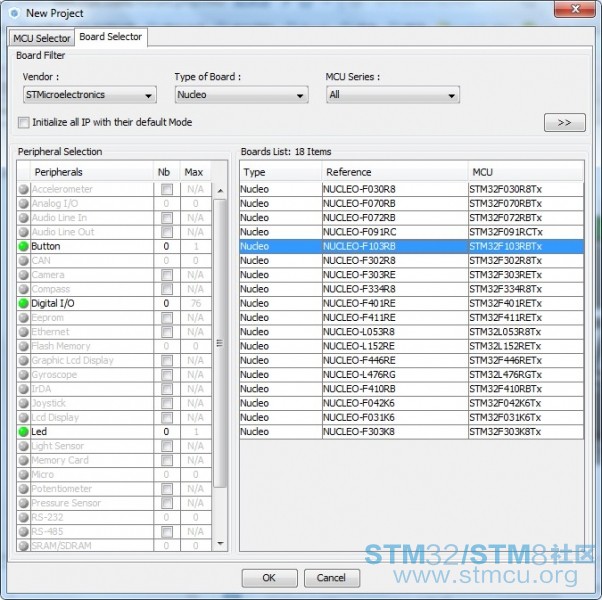
Task: Select the NUCLEO-F303RE board row
Action: coord(412,275)
